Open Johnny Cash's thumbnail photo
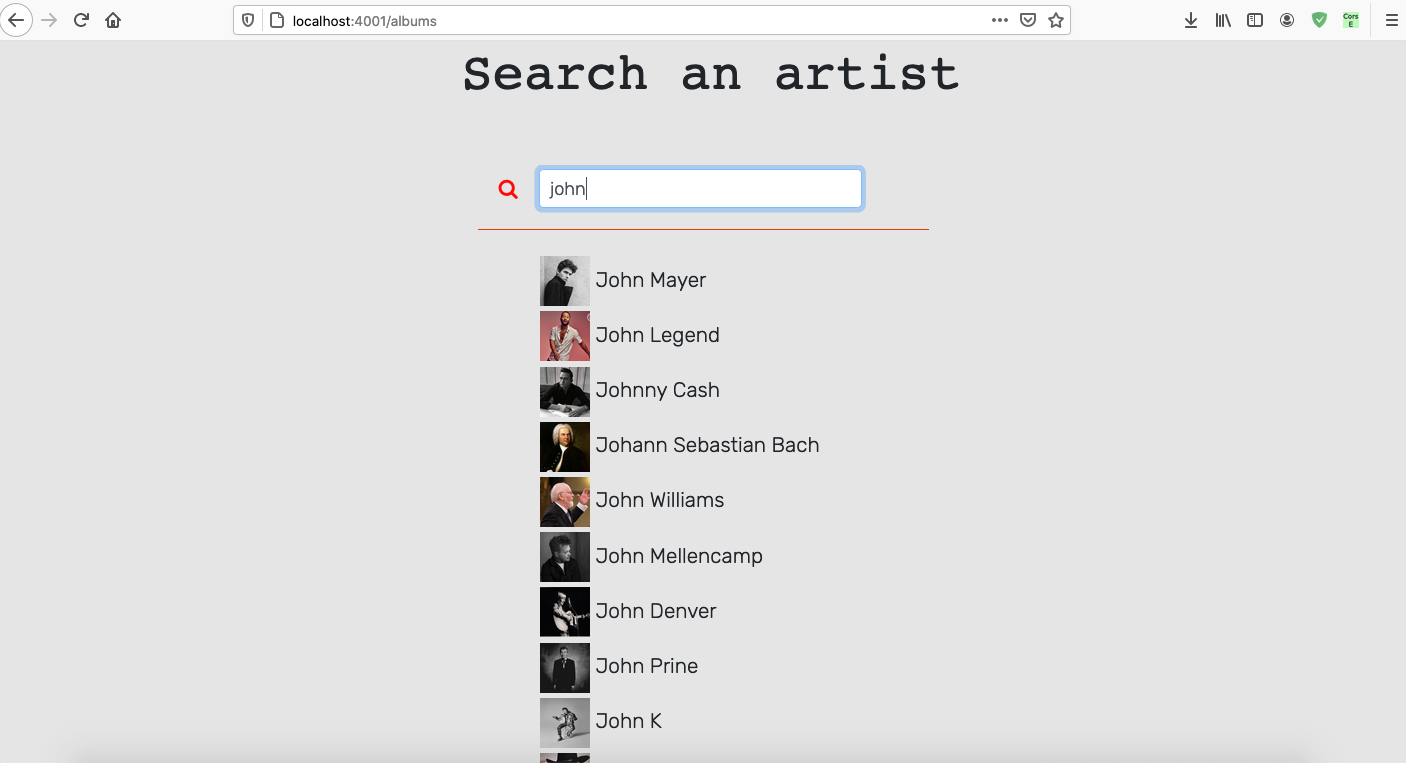 (565, 391)
